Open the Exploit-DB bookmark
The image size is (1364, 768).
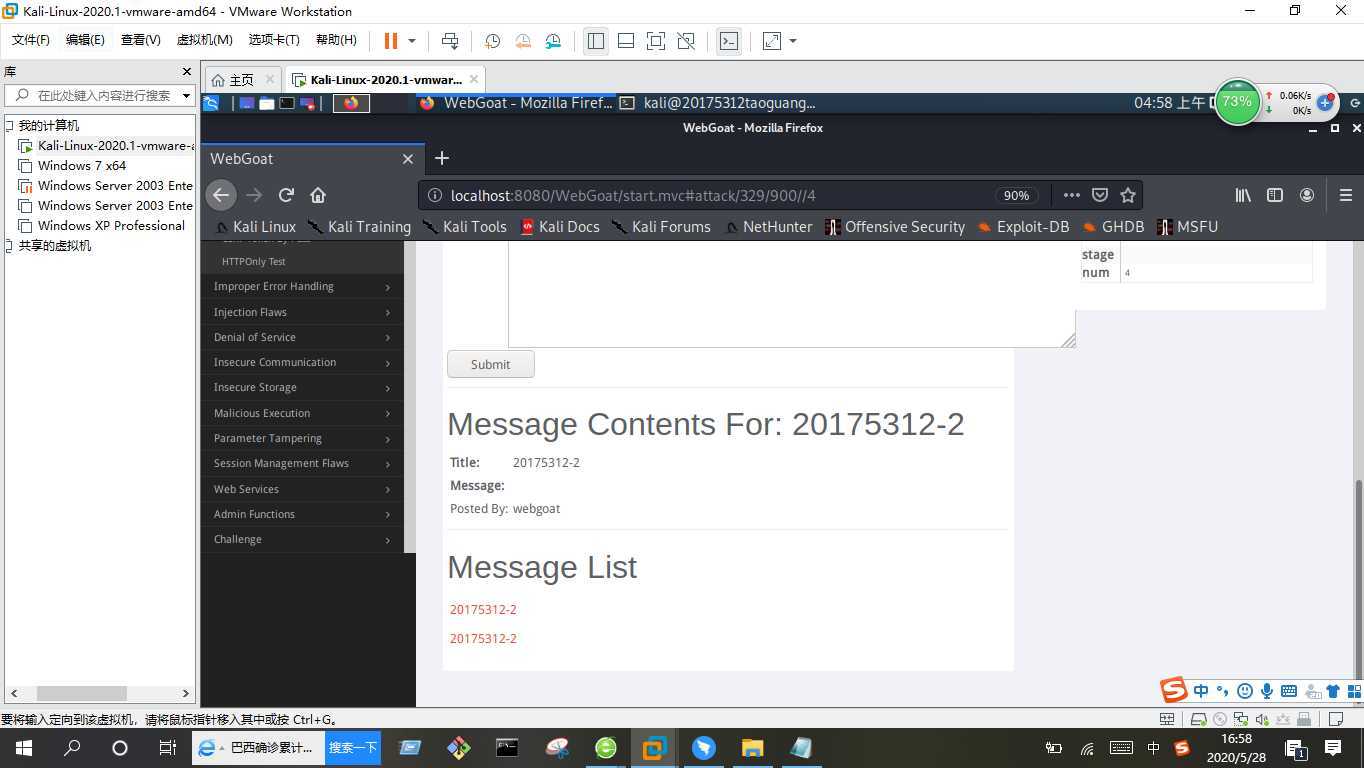[1024, 227]
